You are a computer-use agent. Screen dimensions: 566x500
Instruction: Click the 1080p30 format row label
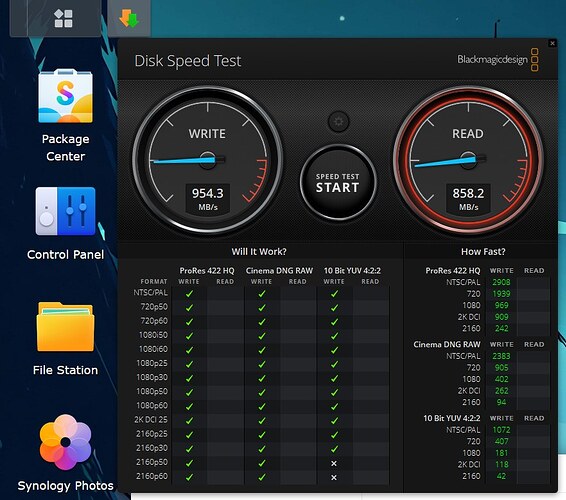(x=152, y=377)
